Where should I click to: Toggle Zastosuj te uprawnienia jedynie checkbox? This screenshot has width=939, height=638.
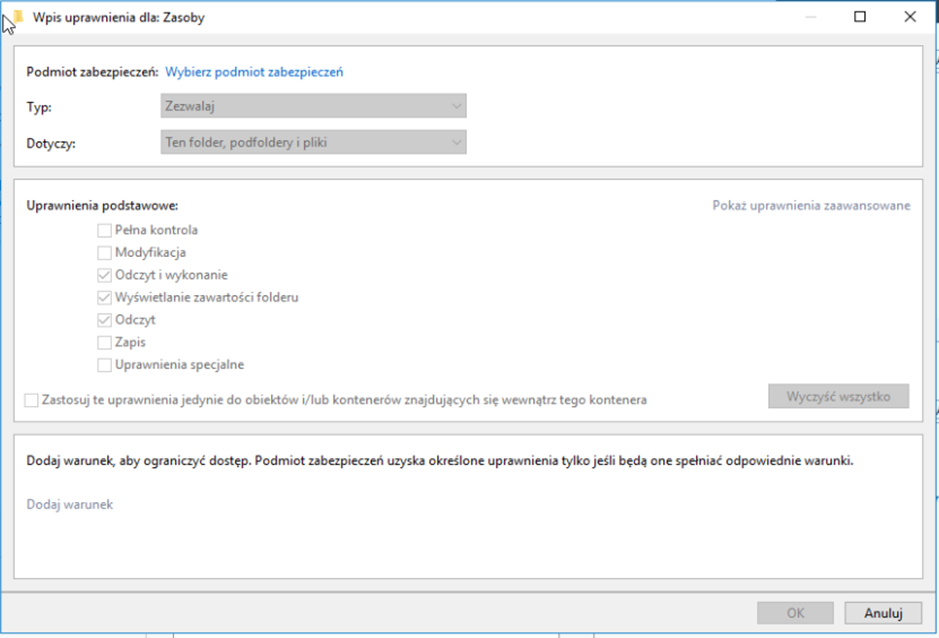point(32,400)
